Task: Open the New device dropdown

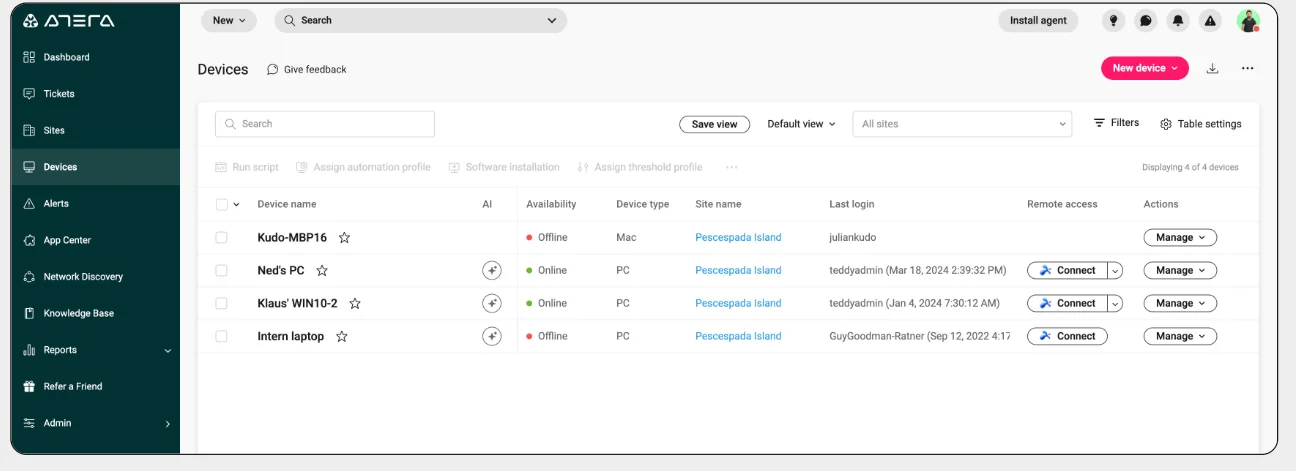Action: pyautogui.click(x=1145, y=68)
